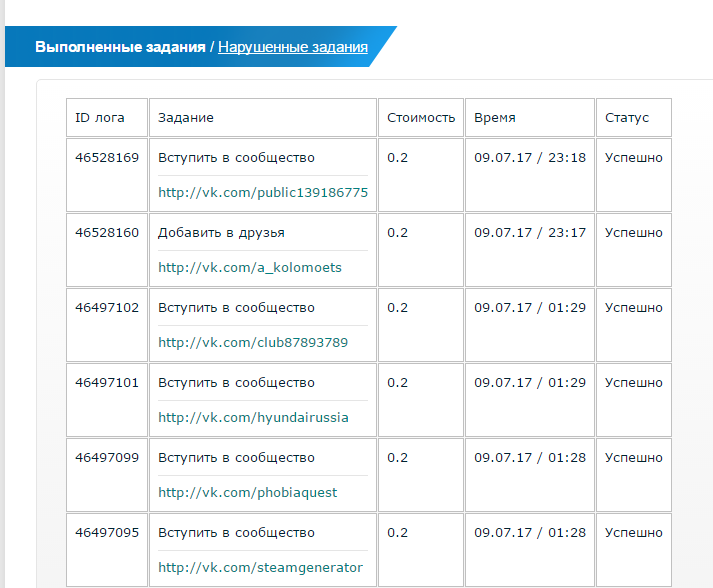This screenshot has height=588, width=713.
Task: Click the 09.07.17 / 23:18 time cell
Action: [x=530, y=175]
